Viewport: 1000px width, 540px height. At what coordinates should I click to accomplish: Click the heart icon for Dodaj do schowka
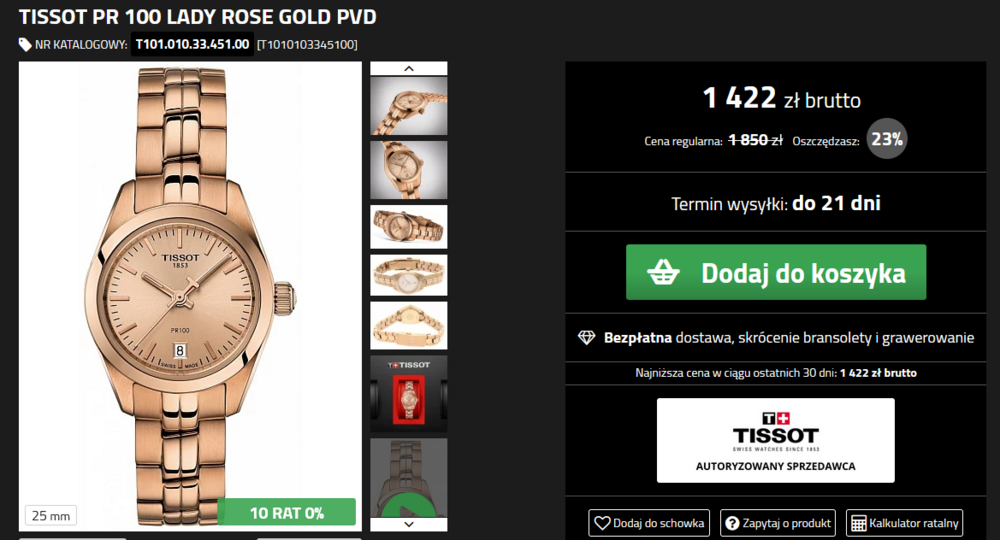point(602,523)
